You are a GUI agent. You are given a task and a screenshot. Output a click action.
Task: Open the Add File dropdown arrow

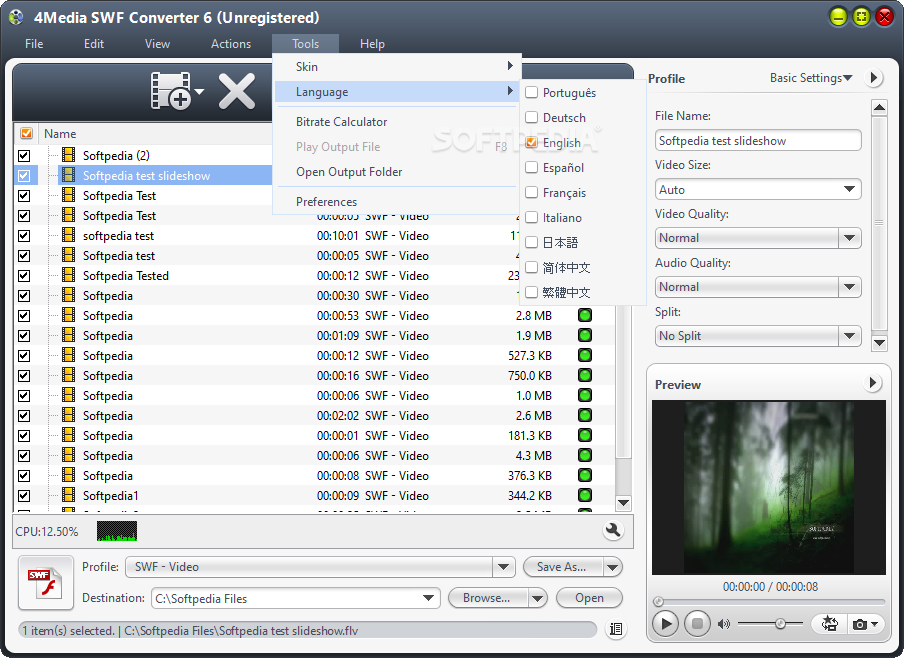click(x=199, y=92)
